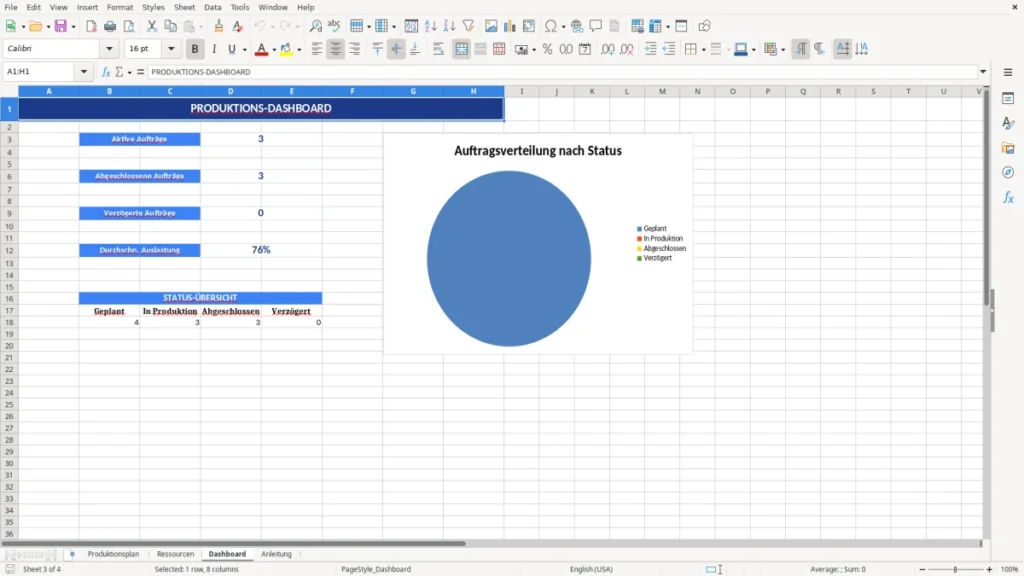Click the Copy icon
Viewport: 1024px width, 576px height.
170,26
